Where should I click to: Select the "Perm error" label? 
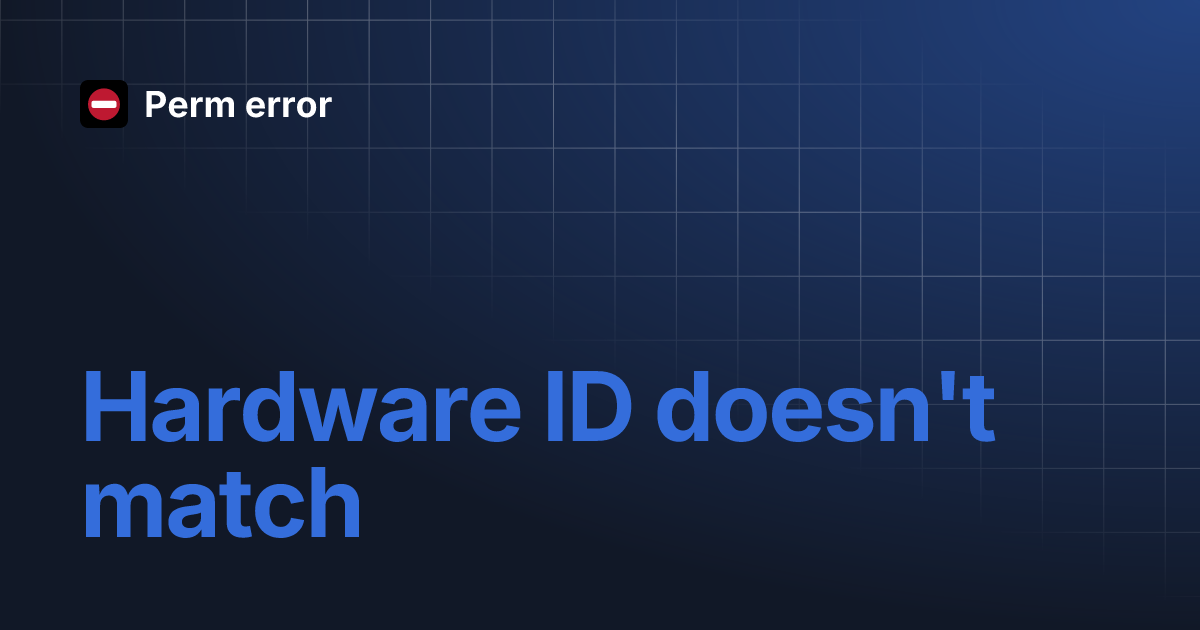pos(238,105)
